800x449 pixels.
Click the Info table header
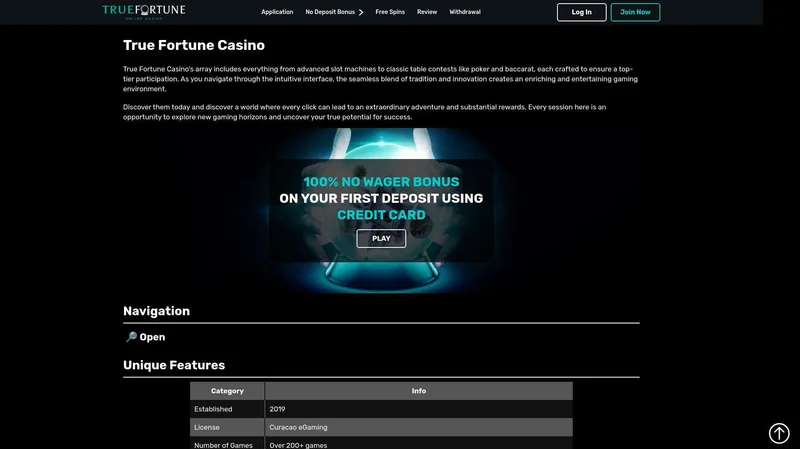point(419,391)
